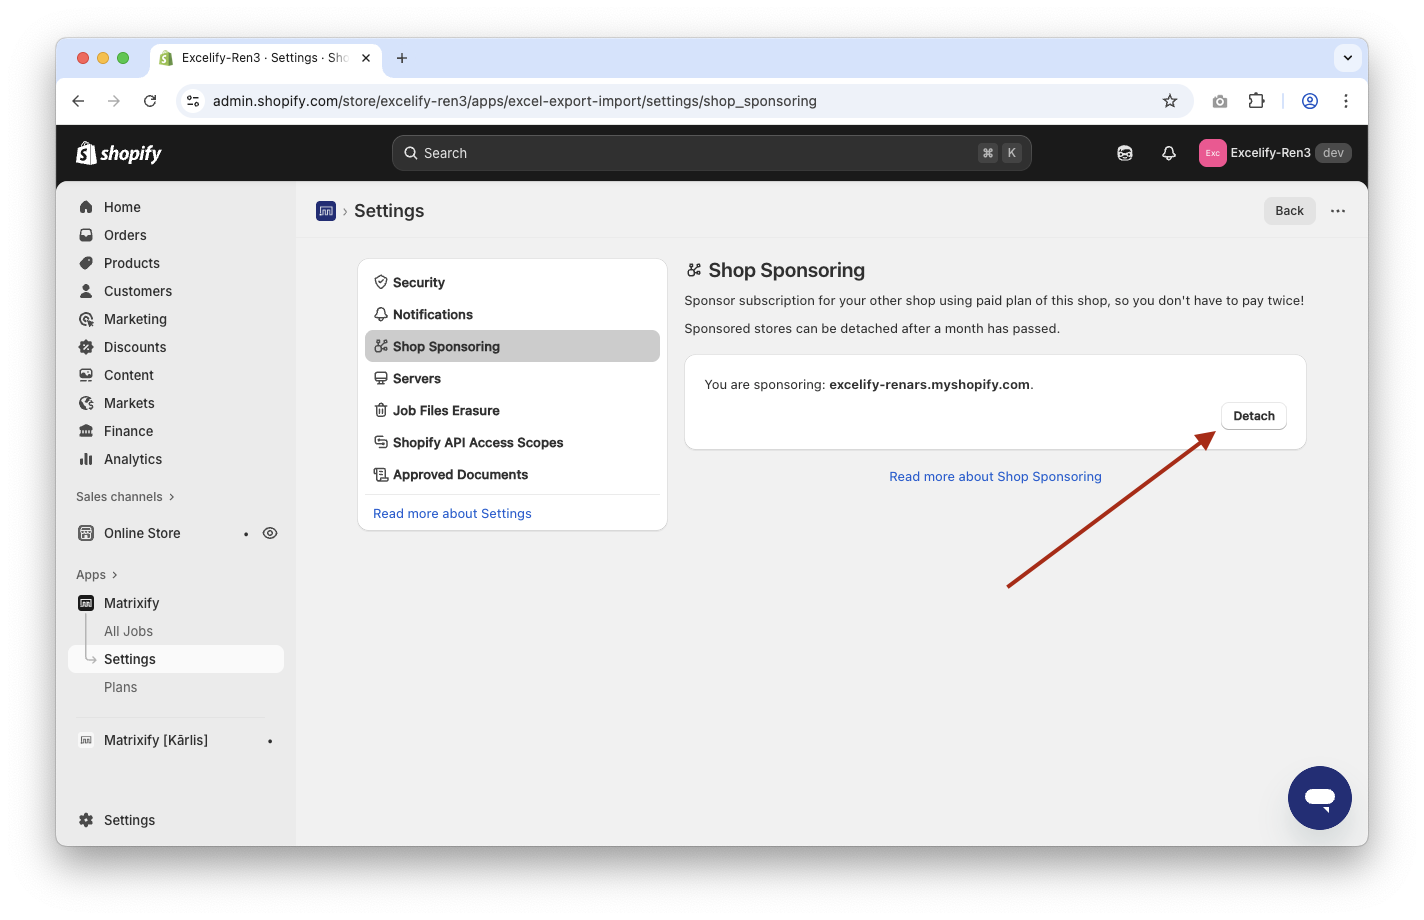Screen dimensions: 1424x920
Task: Detach the sponsored shop
Action: 1253,416
